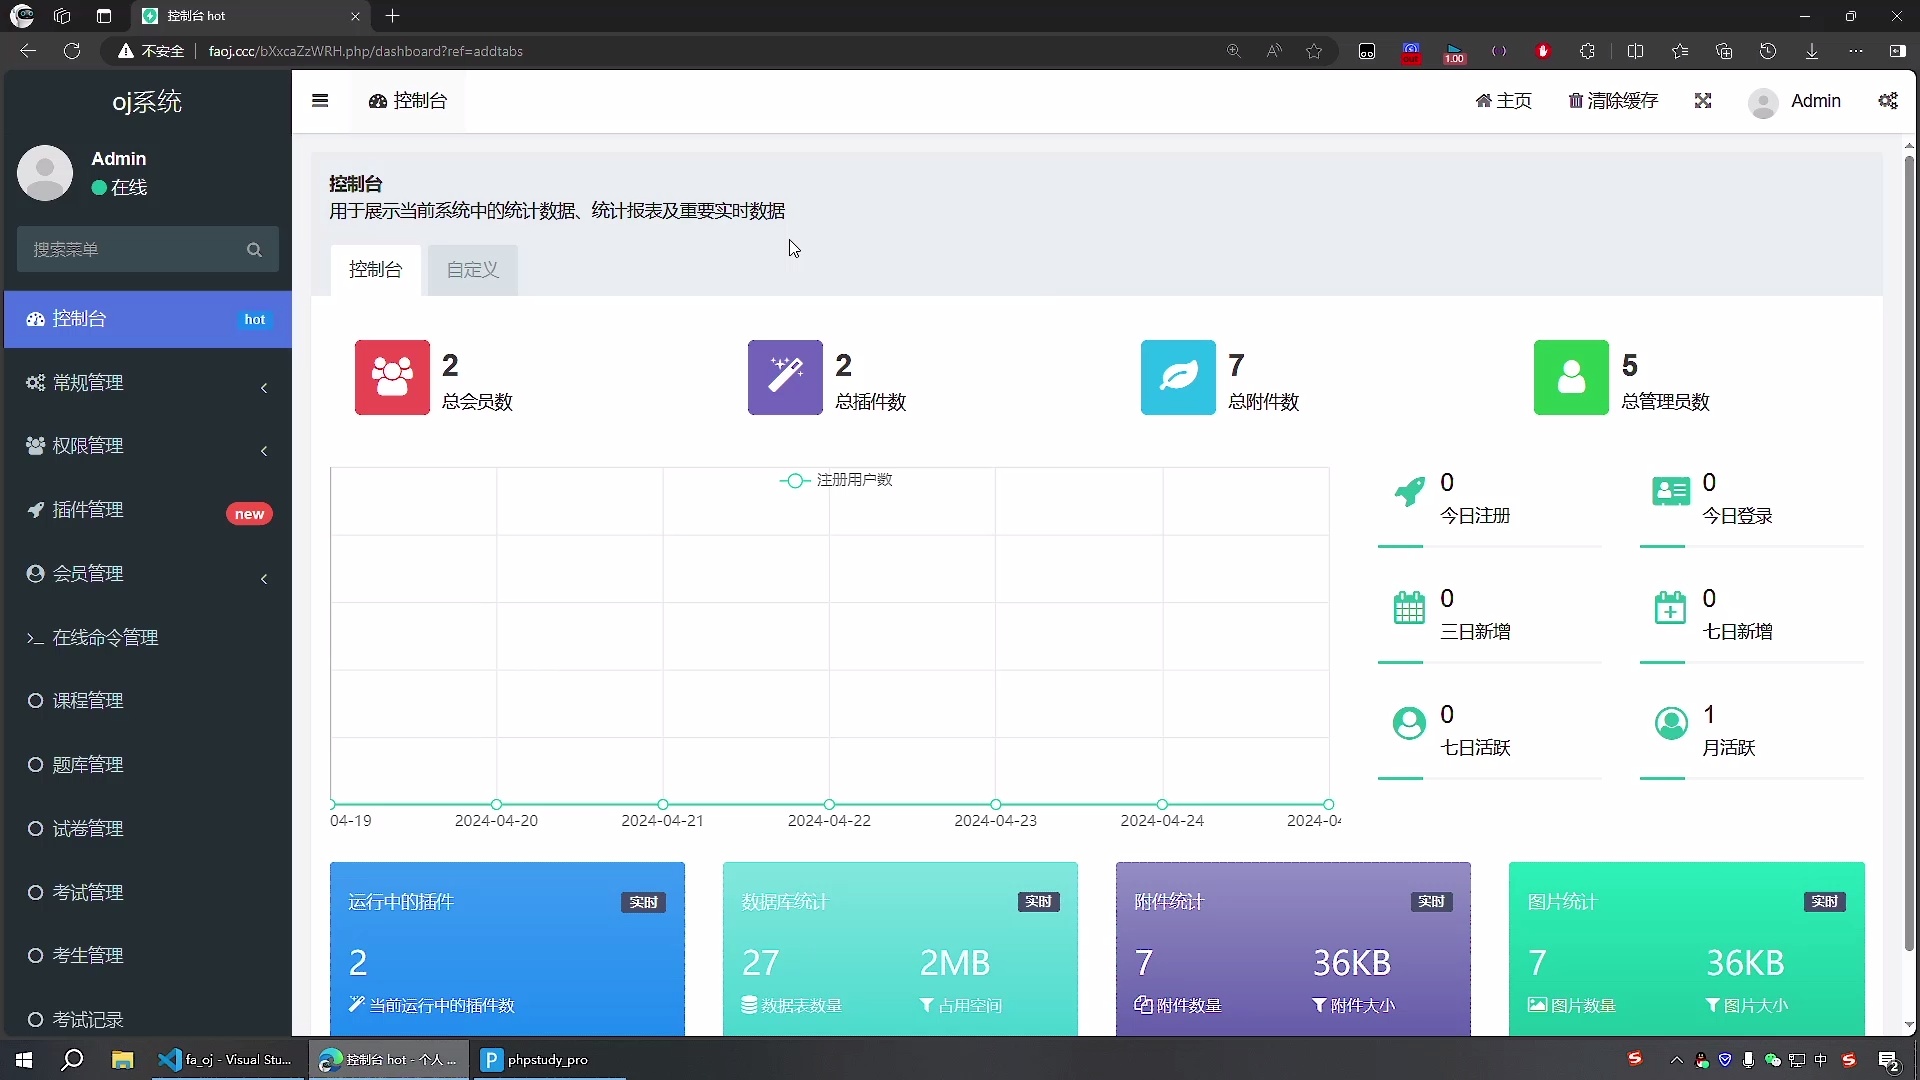The height and width of the screenshot is (1080, 1920).
Task: Click the user circle icon for 七日活跃
Action: (1409, 723)
